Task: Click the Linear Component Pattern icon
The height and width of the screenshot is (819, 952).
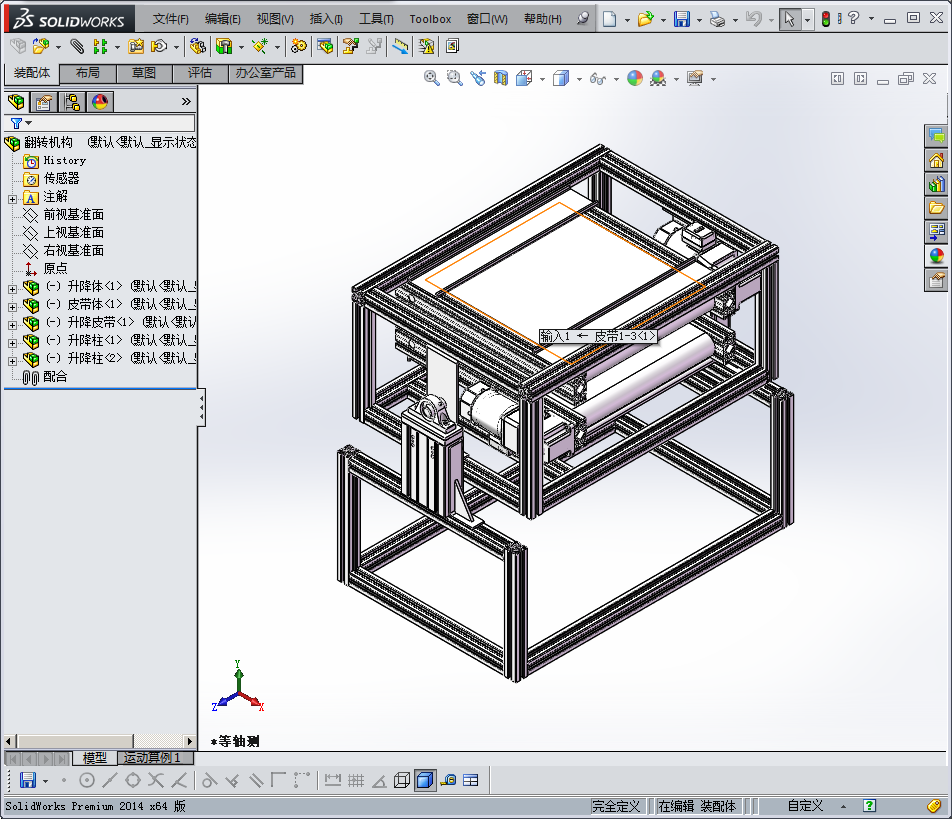Action: coord(100,46)
